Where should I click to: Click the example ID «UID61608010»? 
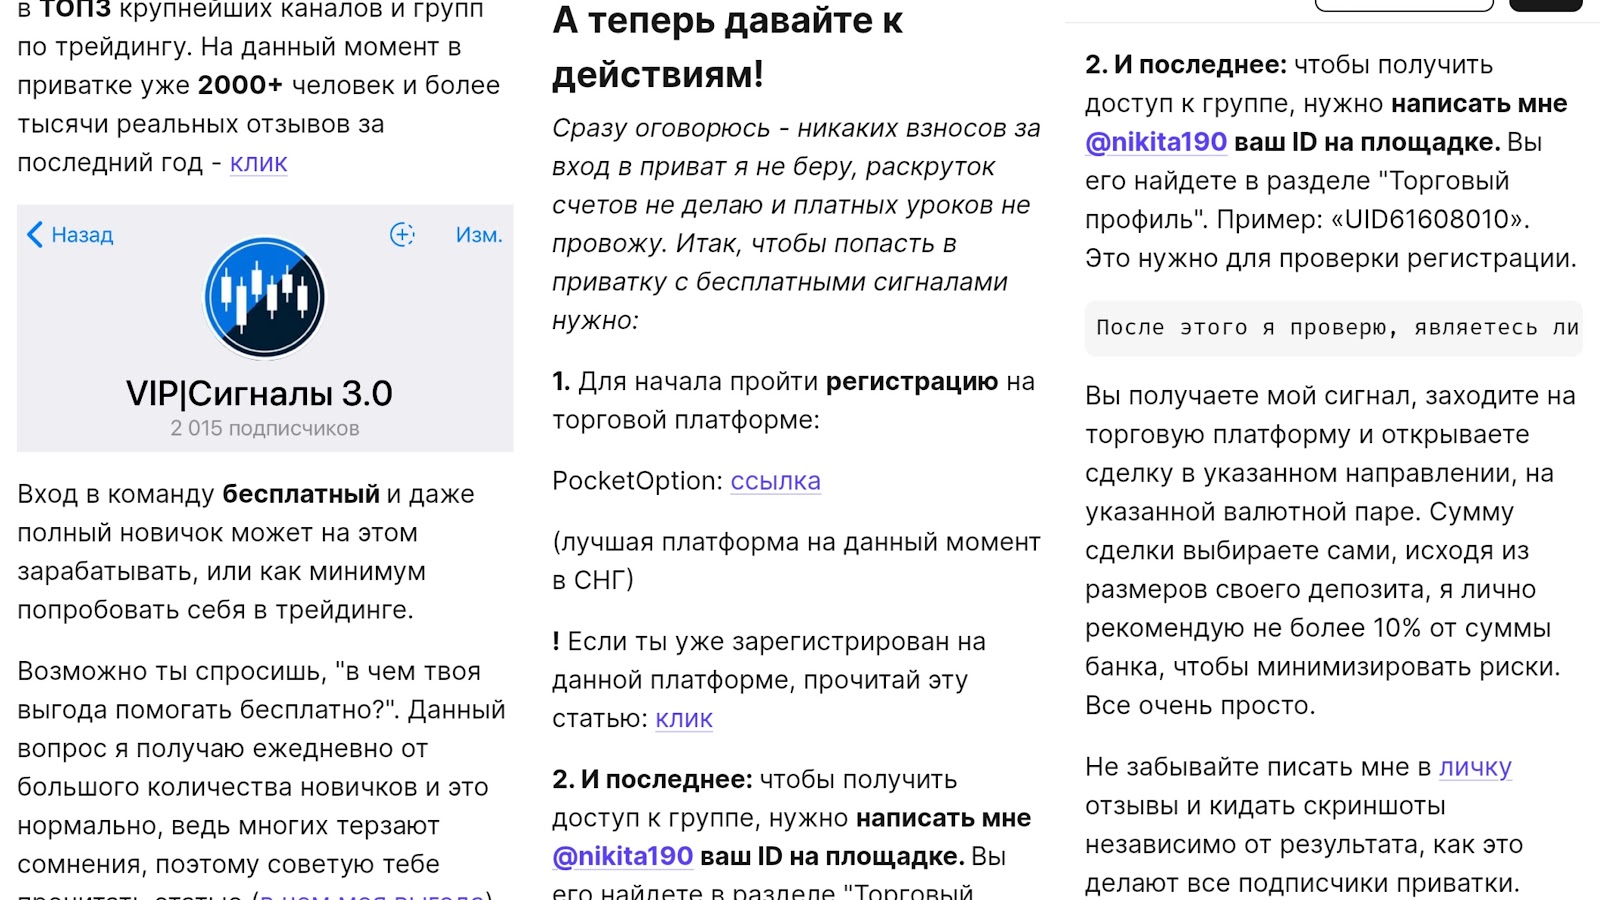tap(1429, 219)
